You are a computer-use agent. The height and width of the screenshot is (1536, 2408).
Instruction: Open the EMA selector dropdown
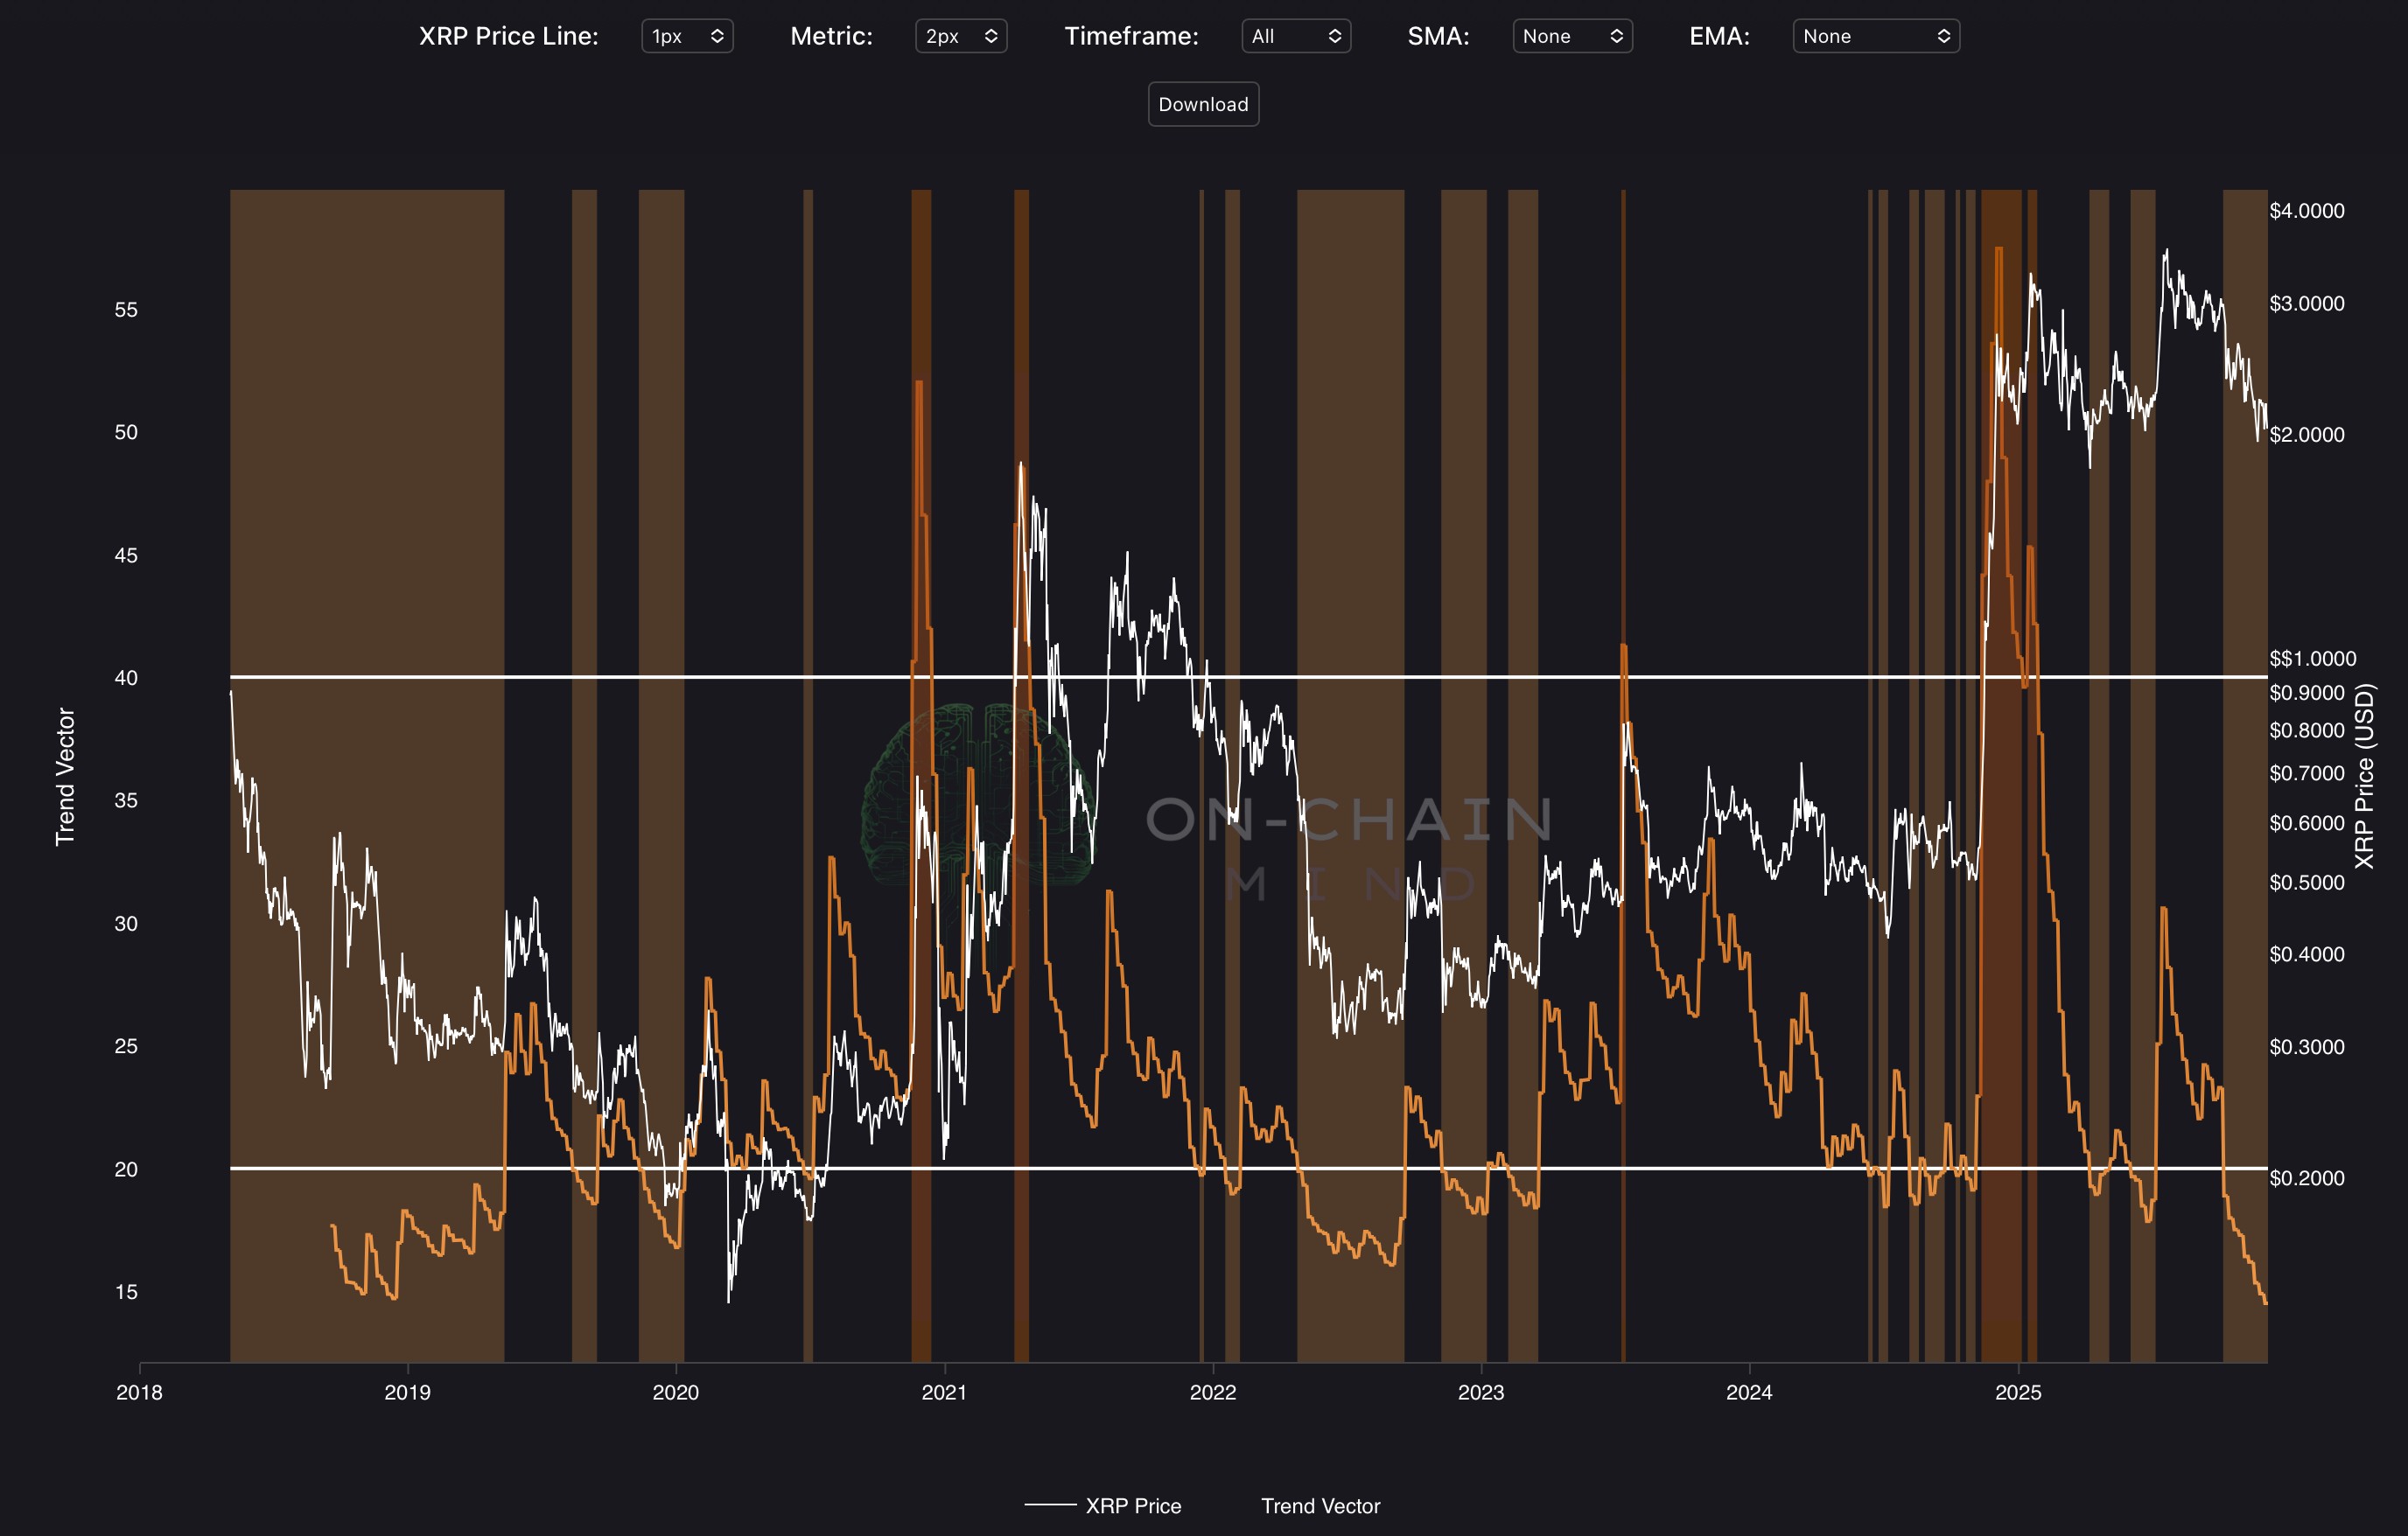click(x=1875, y=36)
